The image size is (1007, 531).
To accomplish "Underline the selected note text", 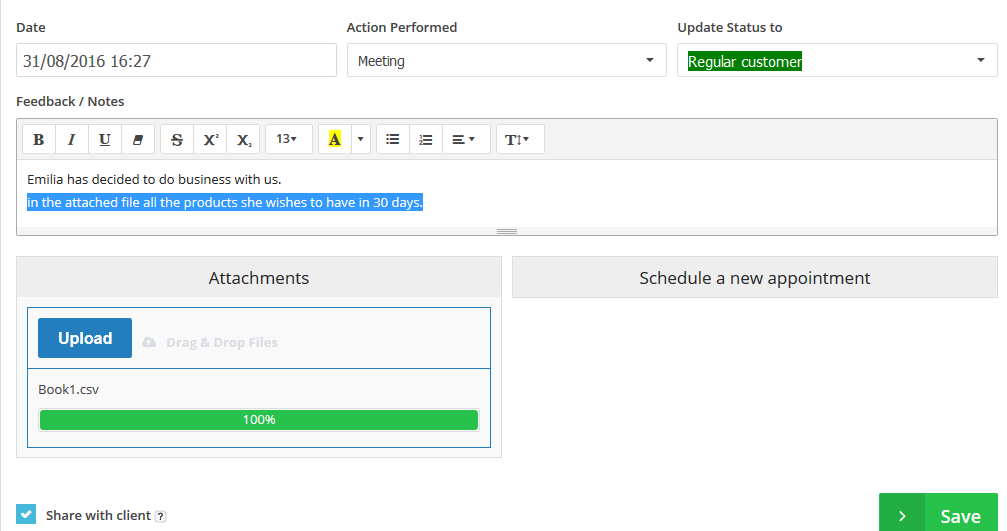I will click(x=105, y=139).
